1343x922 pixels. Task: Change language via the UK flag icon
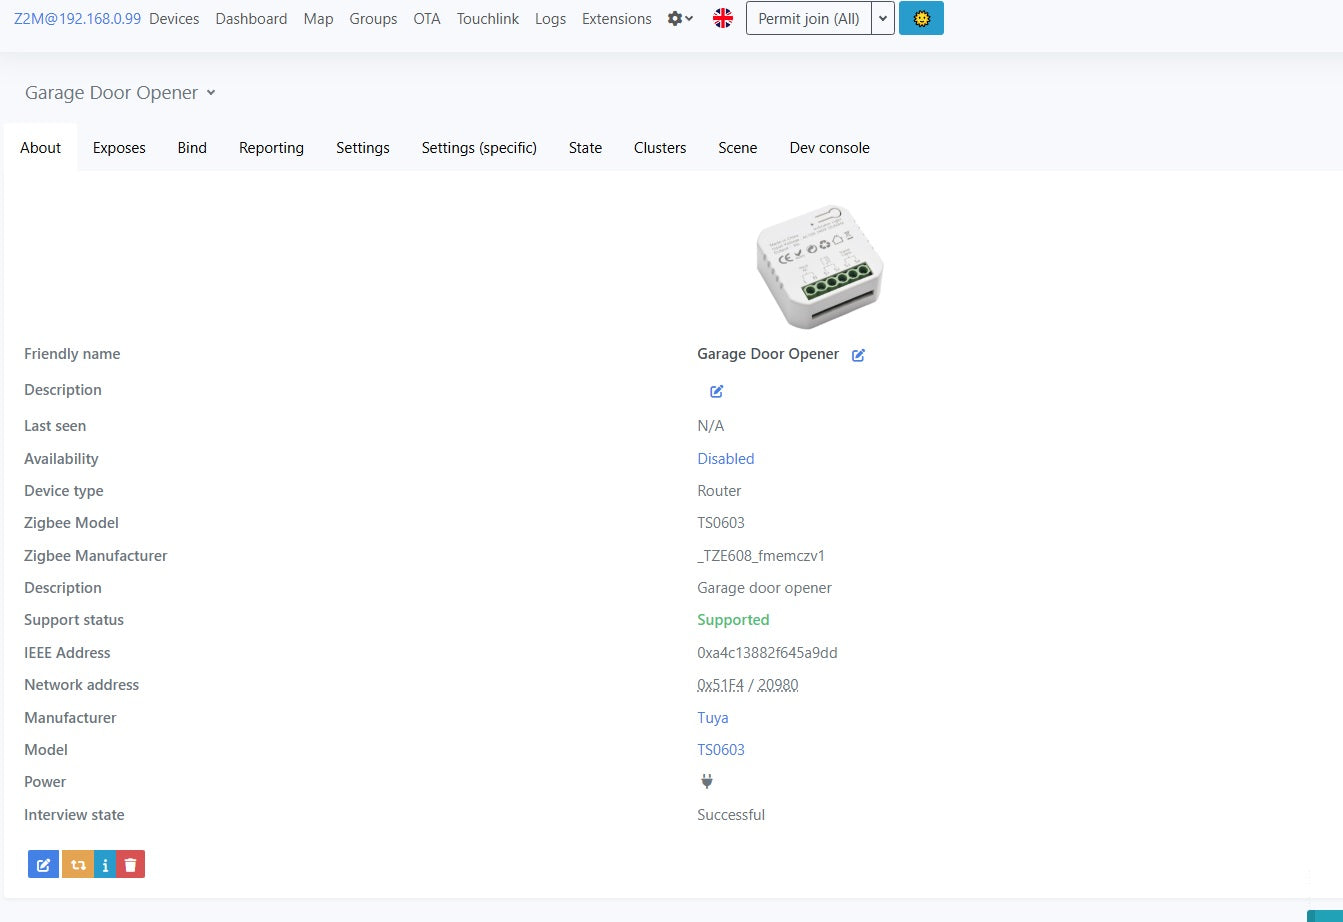[722, 17]
